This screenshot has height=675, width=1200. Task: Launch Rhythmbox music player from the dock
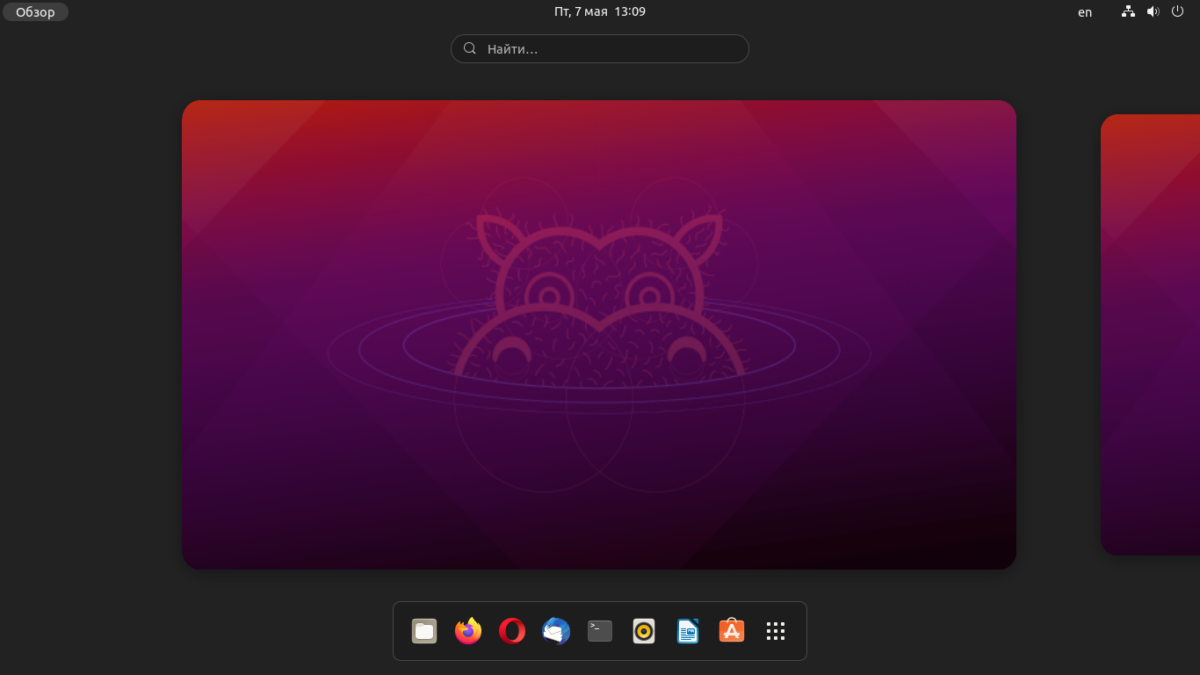click(644, 631)
